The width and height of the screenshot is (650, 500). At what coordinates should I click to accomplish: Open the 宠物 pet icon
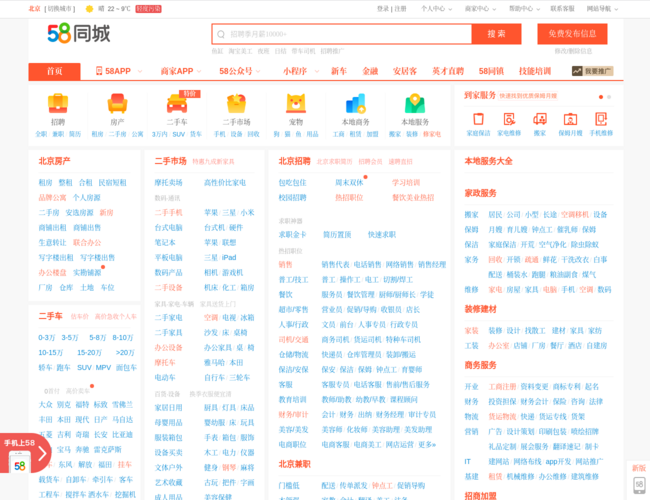[296, 103]
